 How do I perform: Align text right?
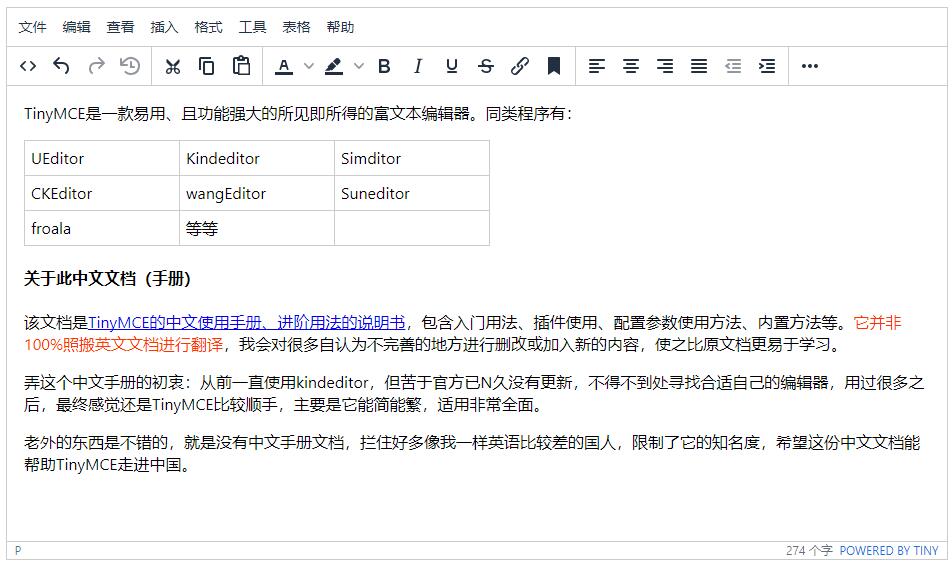pos(665,66)
